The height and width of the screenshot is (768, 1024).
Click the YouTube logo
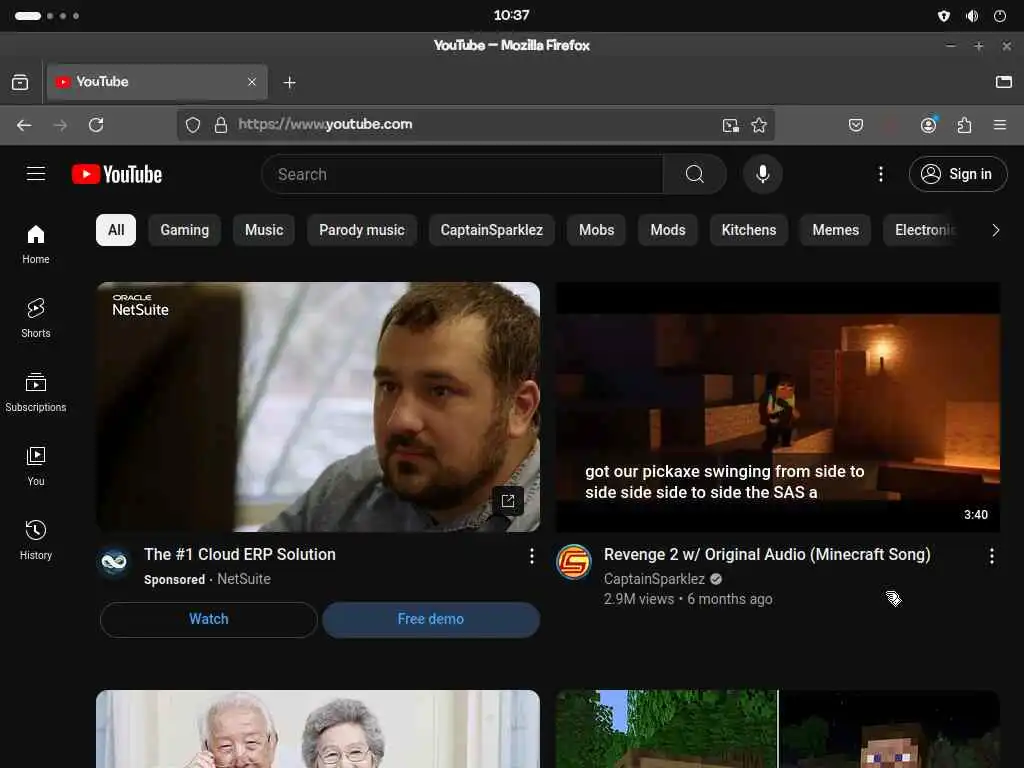[x=117, y=174]
